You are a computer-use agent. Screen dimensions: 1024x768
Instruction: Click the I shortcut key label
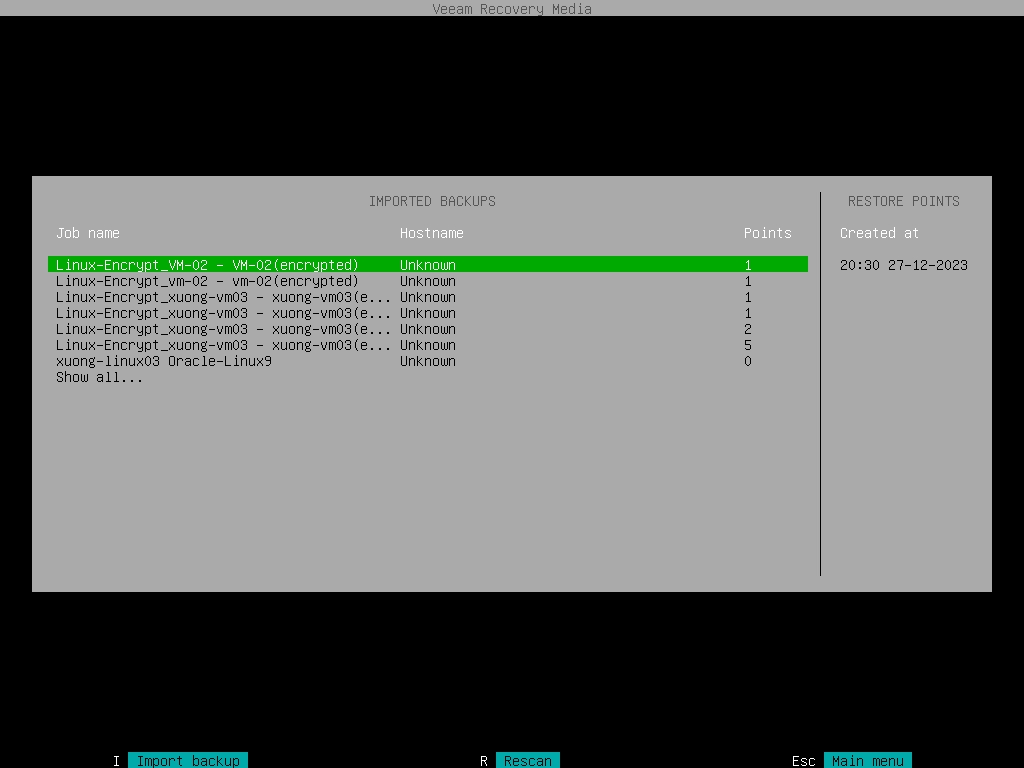[116, 761]
